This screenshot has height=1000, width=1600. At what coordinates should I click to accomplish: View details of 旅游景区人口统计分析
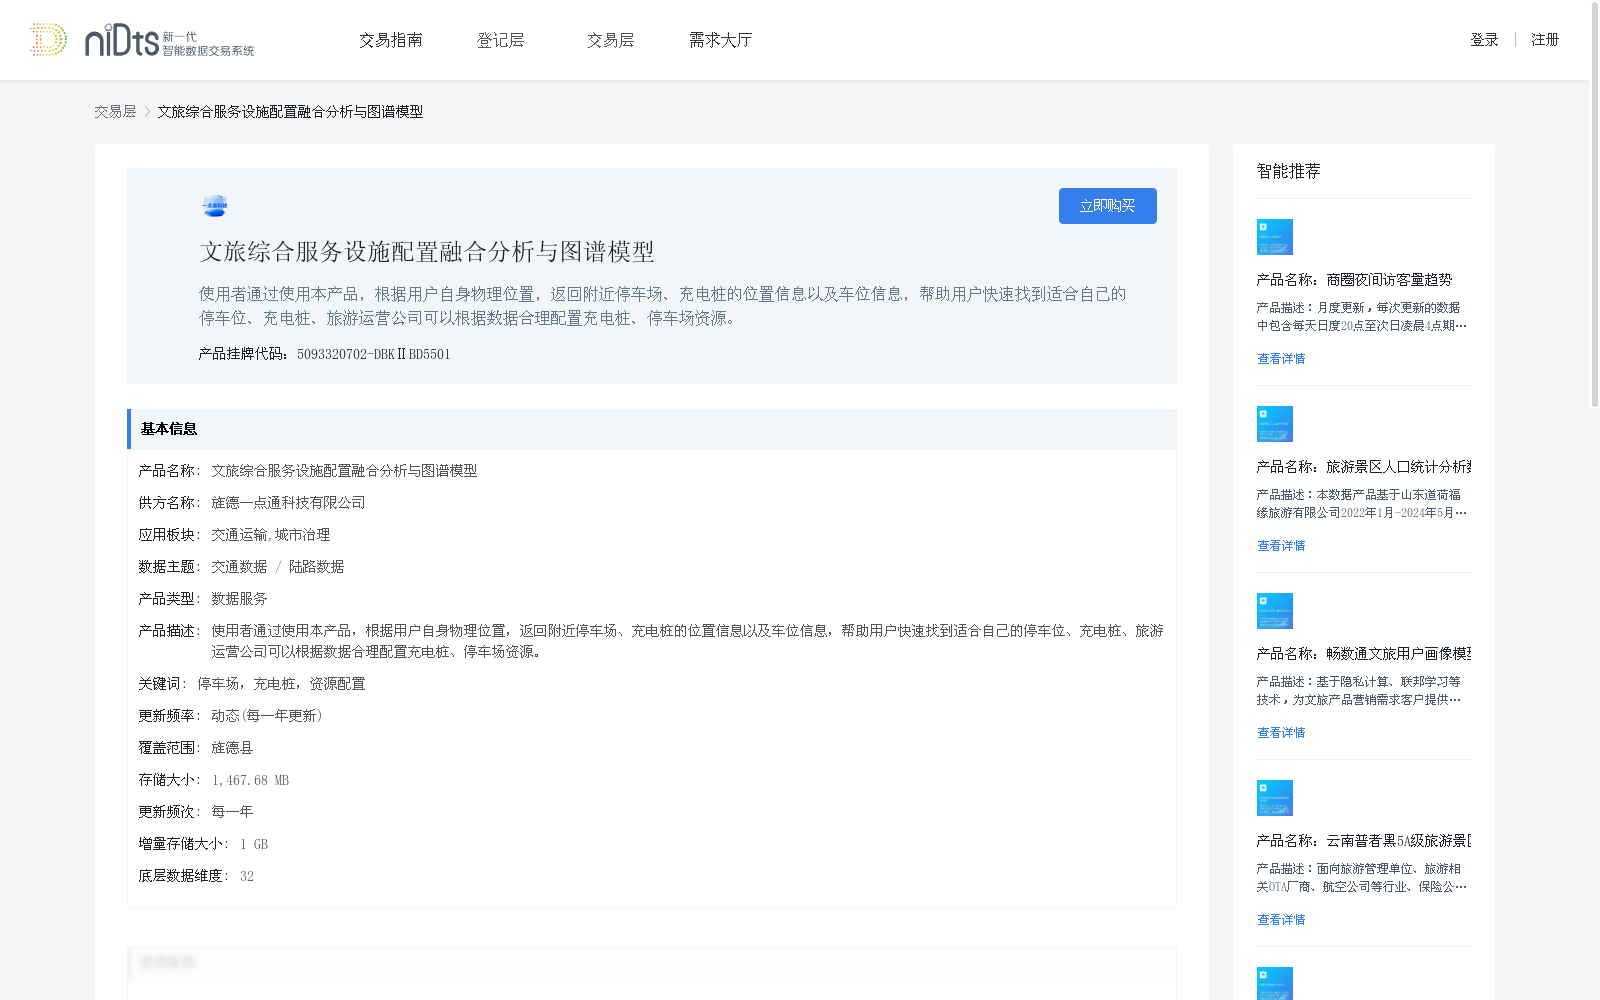[x=1281, y=546]
